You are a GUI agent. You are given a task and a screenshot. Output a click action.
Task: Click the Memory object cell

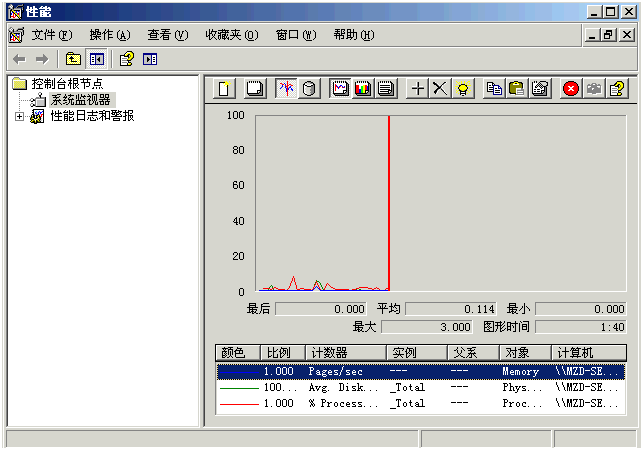coord(520,372)
